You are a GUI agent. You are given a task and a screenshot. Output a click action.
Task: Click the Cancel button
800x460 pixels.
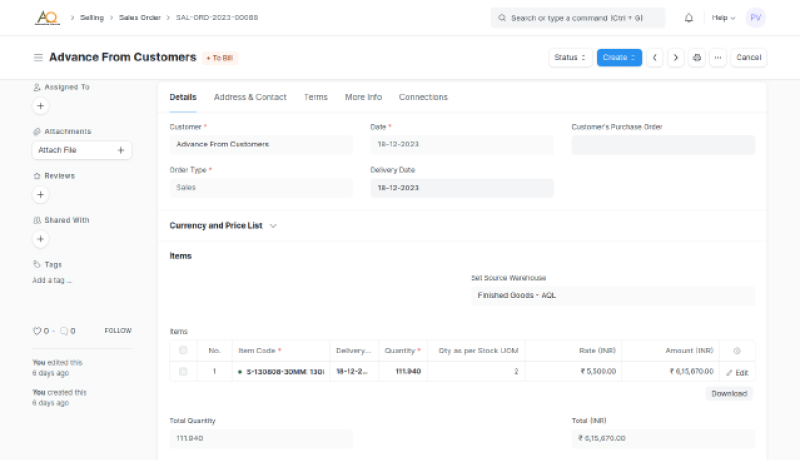click(x=749, y=58)
